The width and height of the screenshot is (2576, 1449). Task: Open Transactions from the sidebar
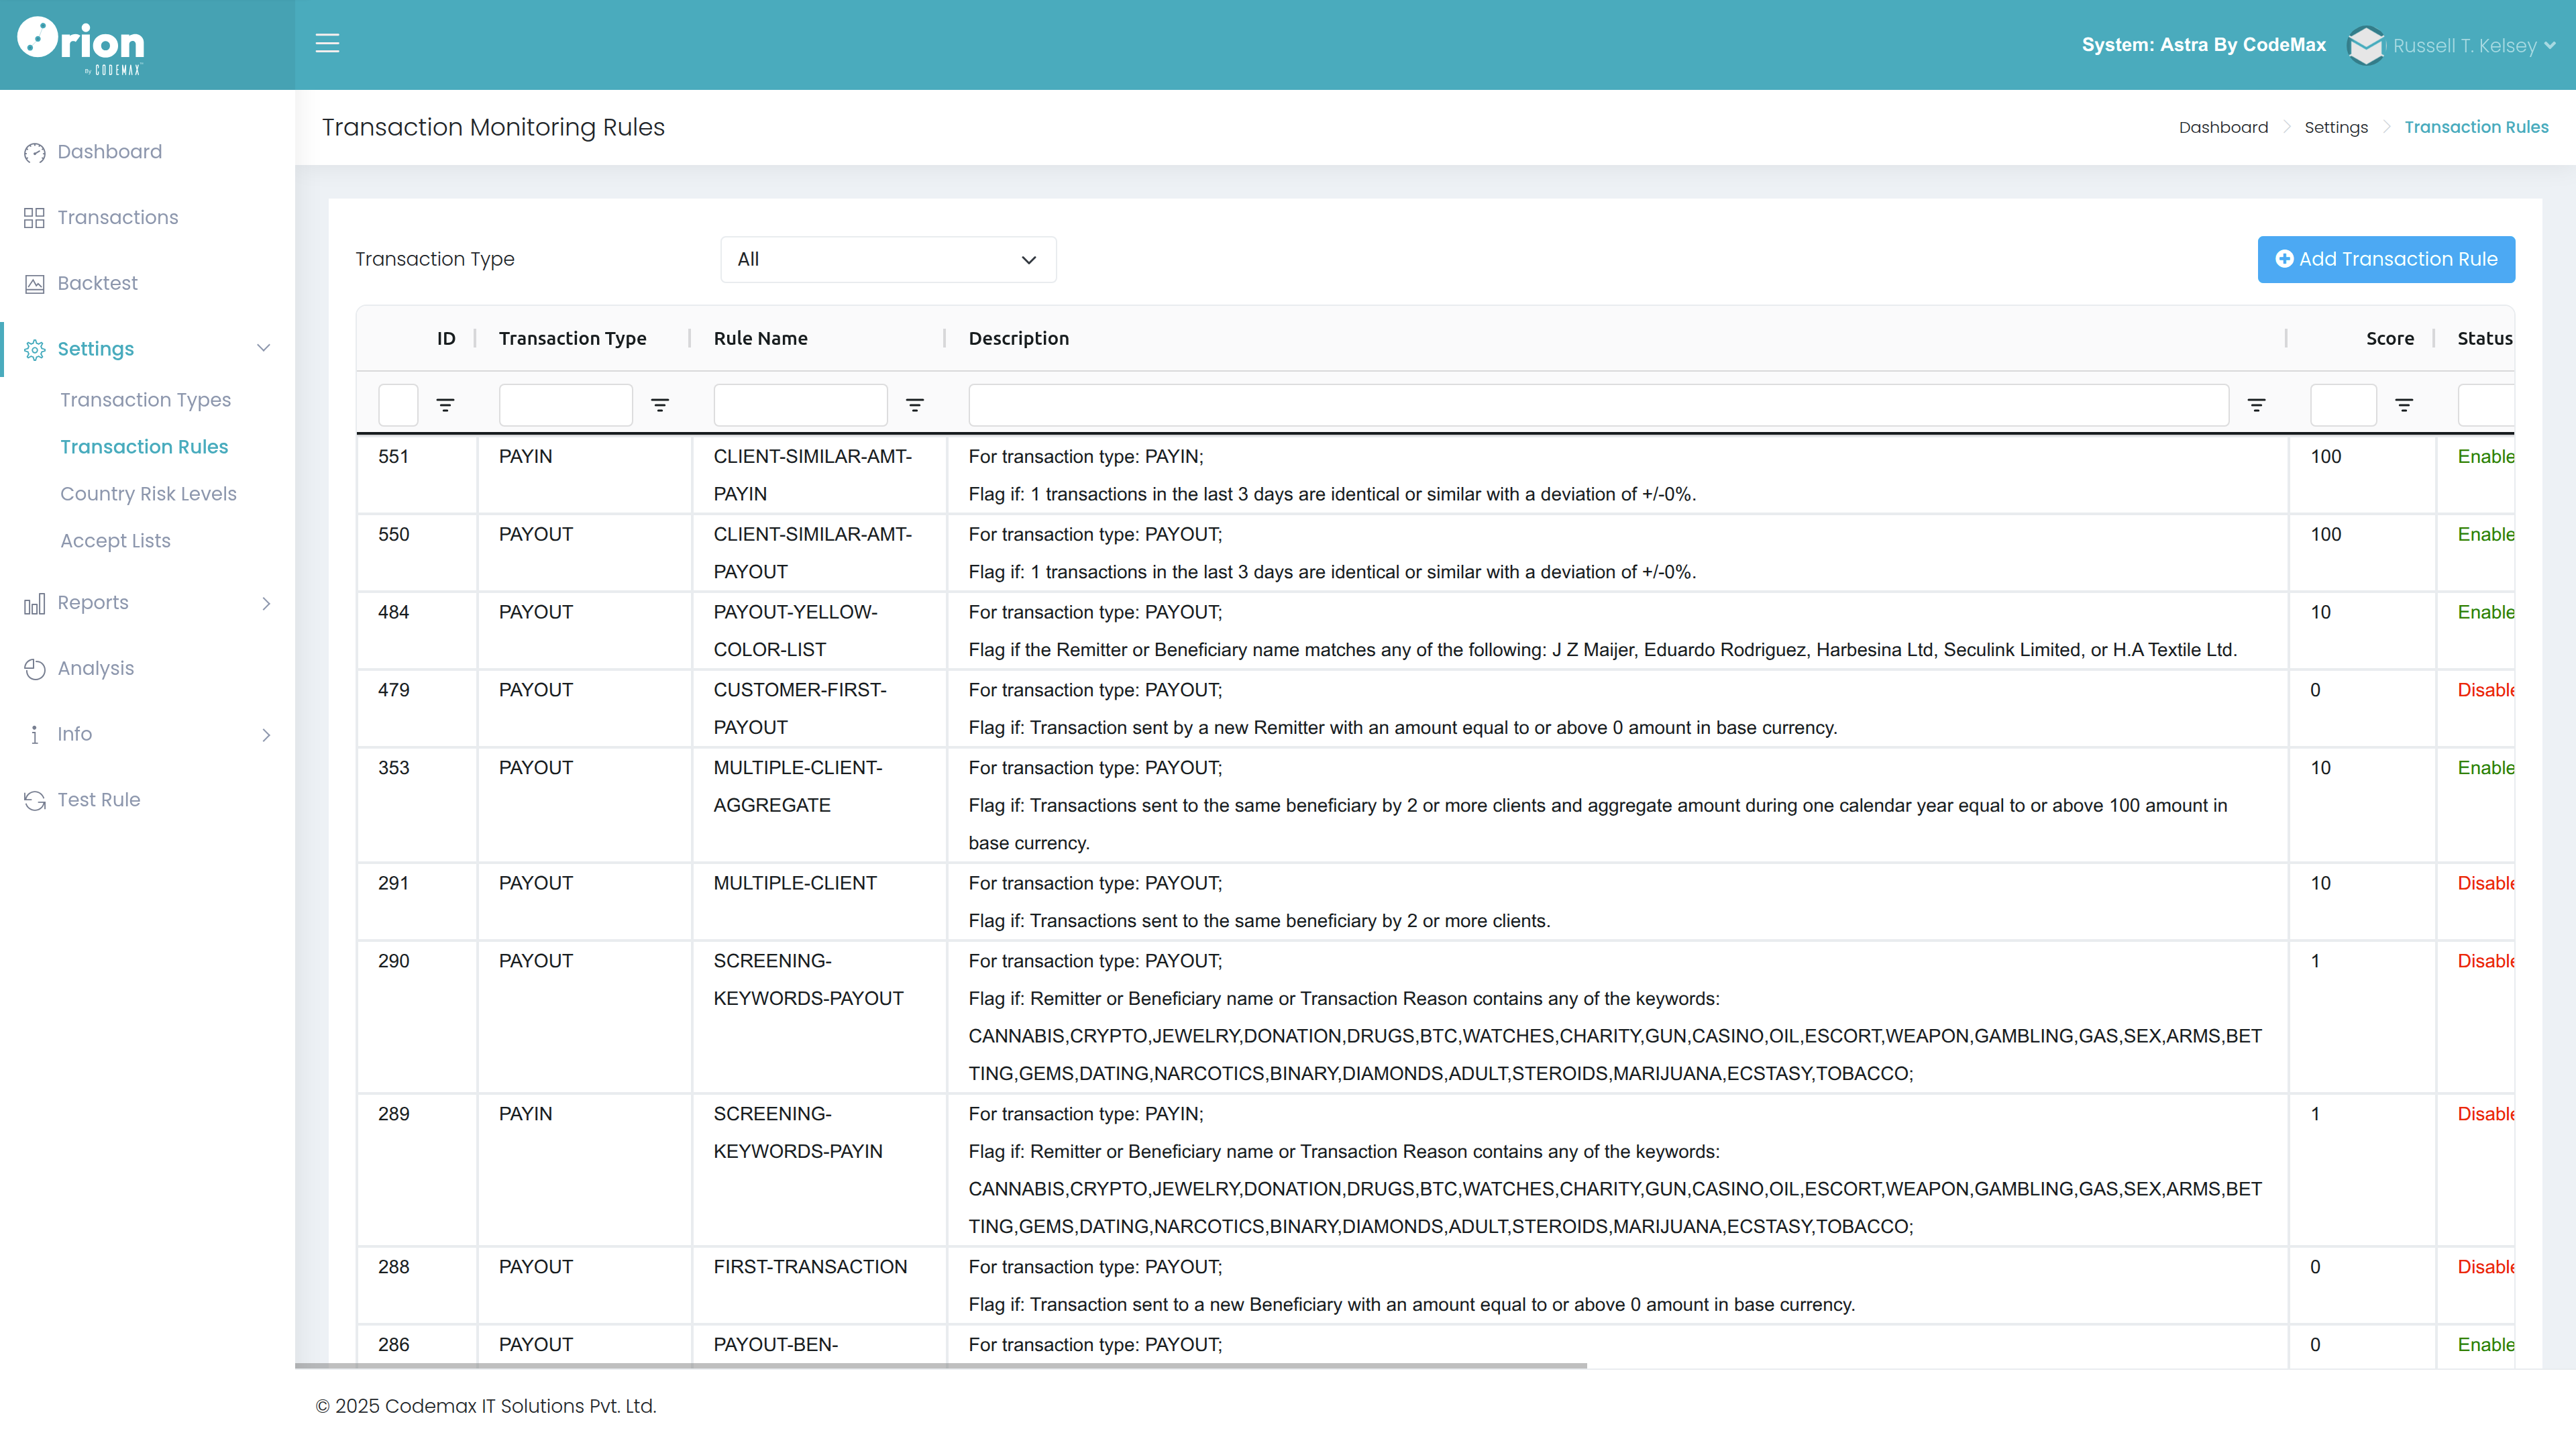tap(118, 218)
